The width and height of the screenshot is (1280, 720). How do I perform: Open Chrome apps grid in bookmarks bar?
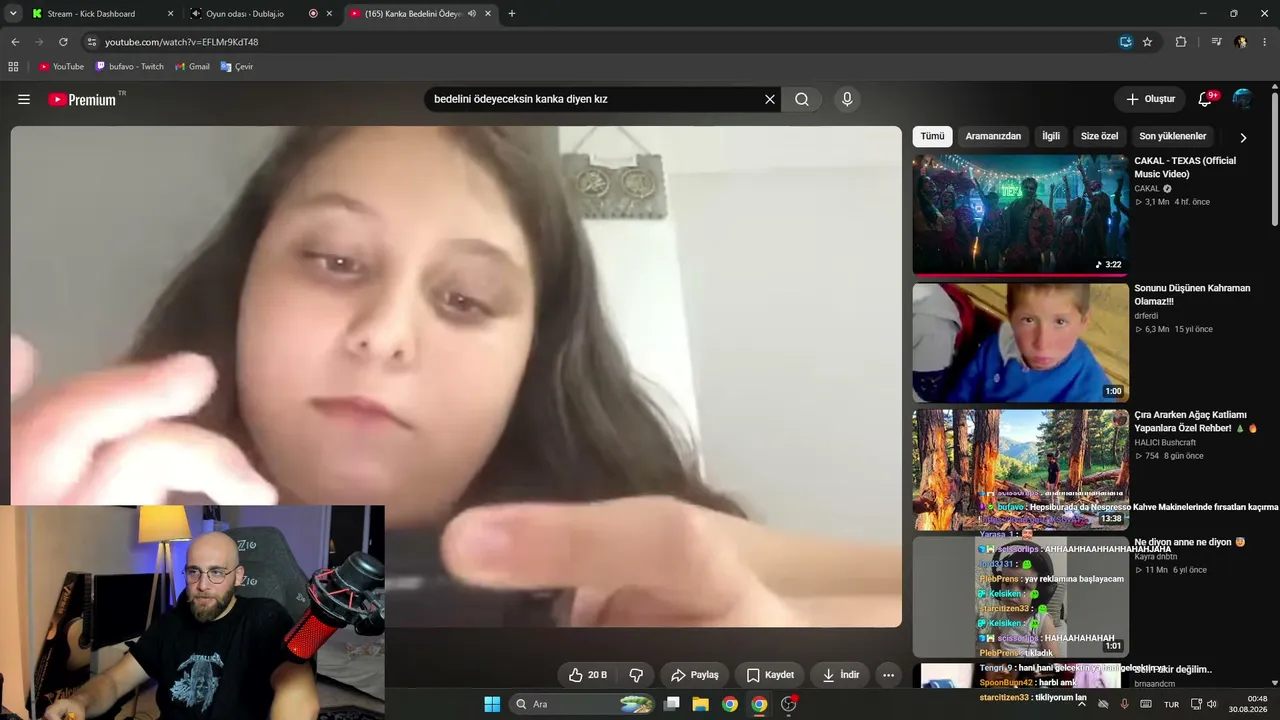[13, 67]
